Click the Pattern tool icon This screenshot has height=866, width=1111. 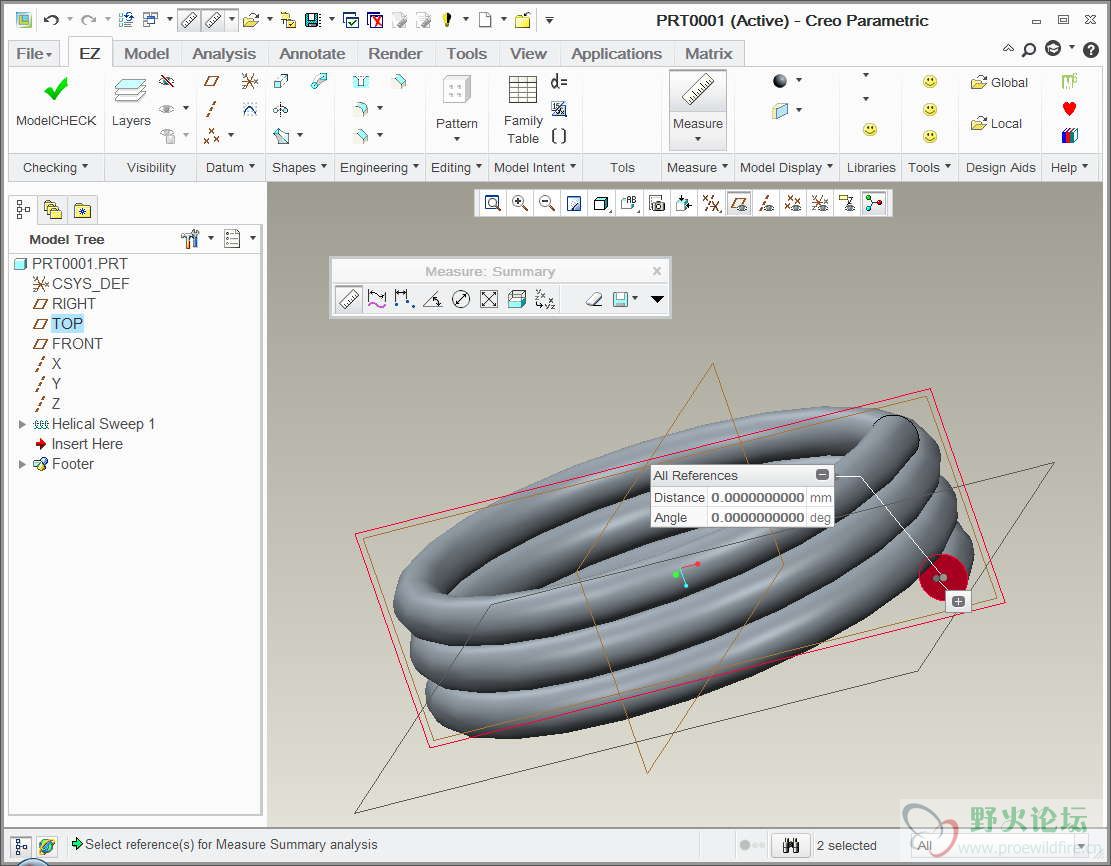click(x=456, y=91)
